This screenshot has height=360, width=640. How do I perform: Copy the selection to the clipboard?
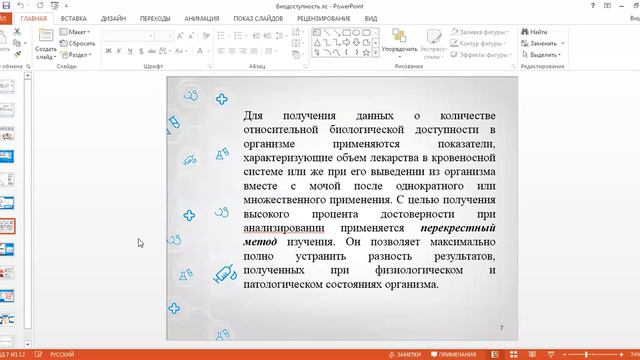(x=17, y=43)
